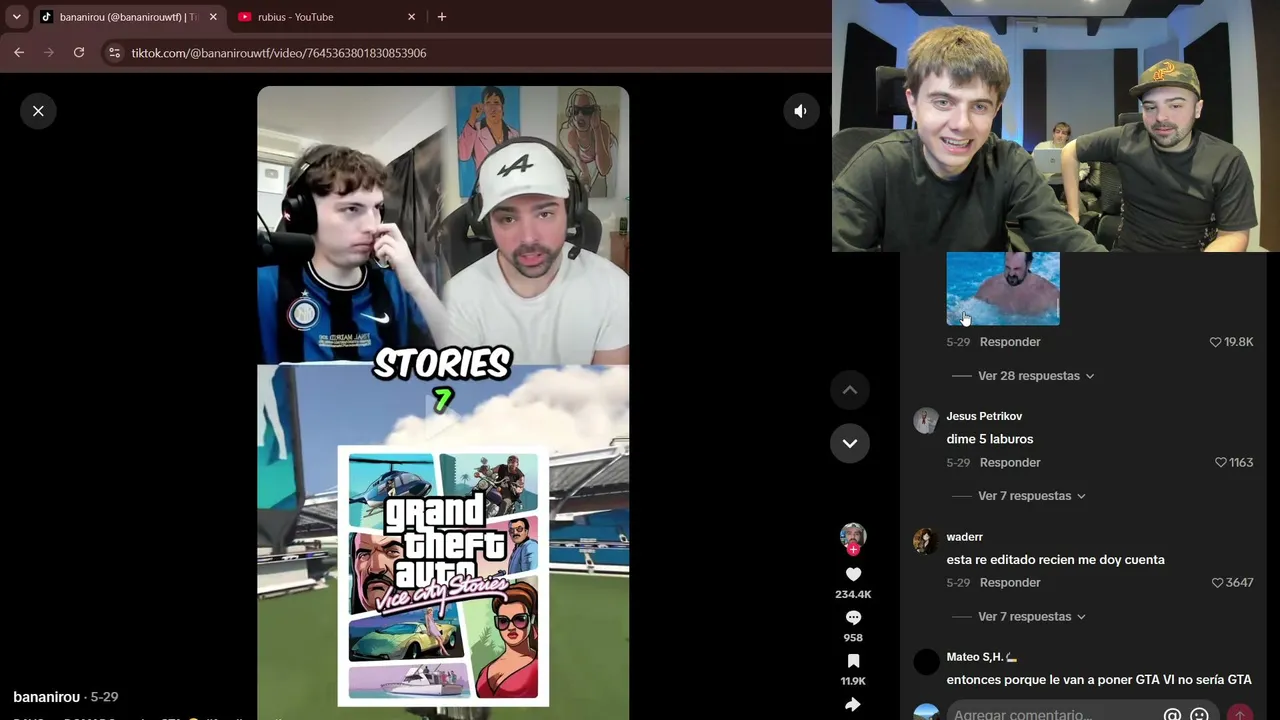
Task: Click Jesus Petrikov's avatar
Action: point(926,420)
